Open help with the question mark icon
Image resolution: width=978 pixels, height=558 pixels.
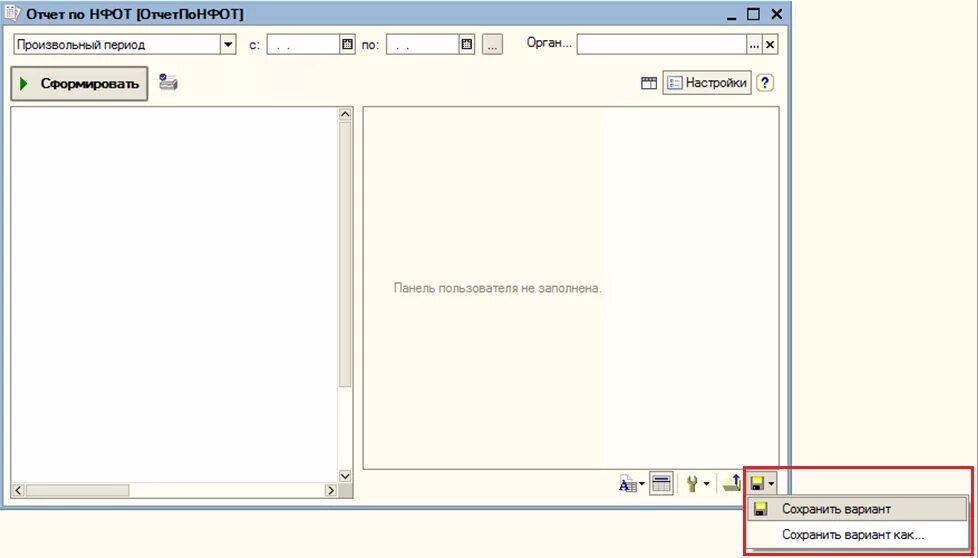pos(765,83)
